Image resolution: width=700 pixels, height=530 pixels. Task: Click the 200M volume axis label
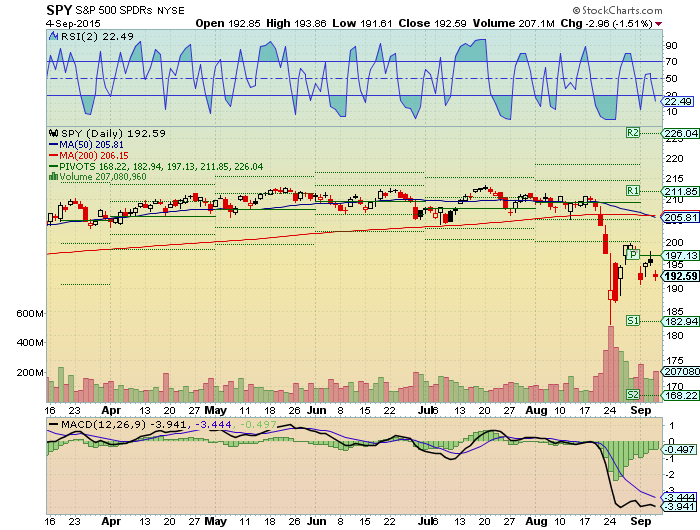pyautogui.click(x=30, y=372)
